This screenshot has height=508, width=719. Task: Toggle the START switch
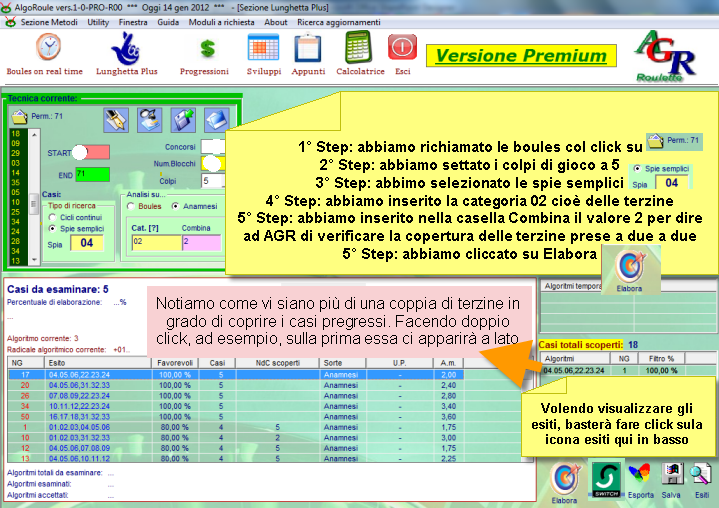[92, 152]
